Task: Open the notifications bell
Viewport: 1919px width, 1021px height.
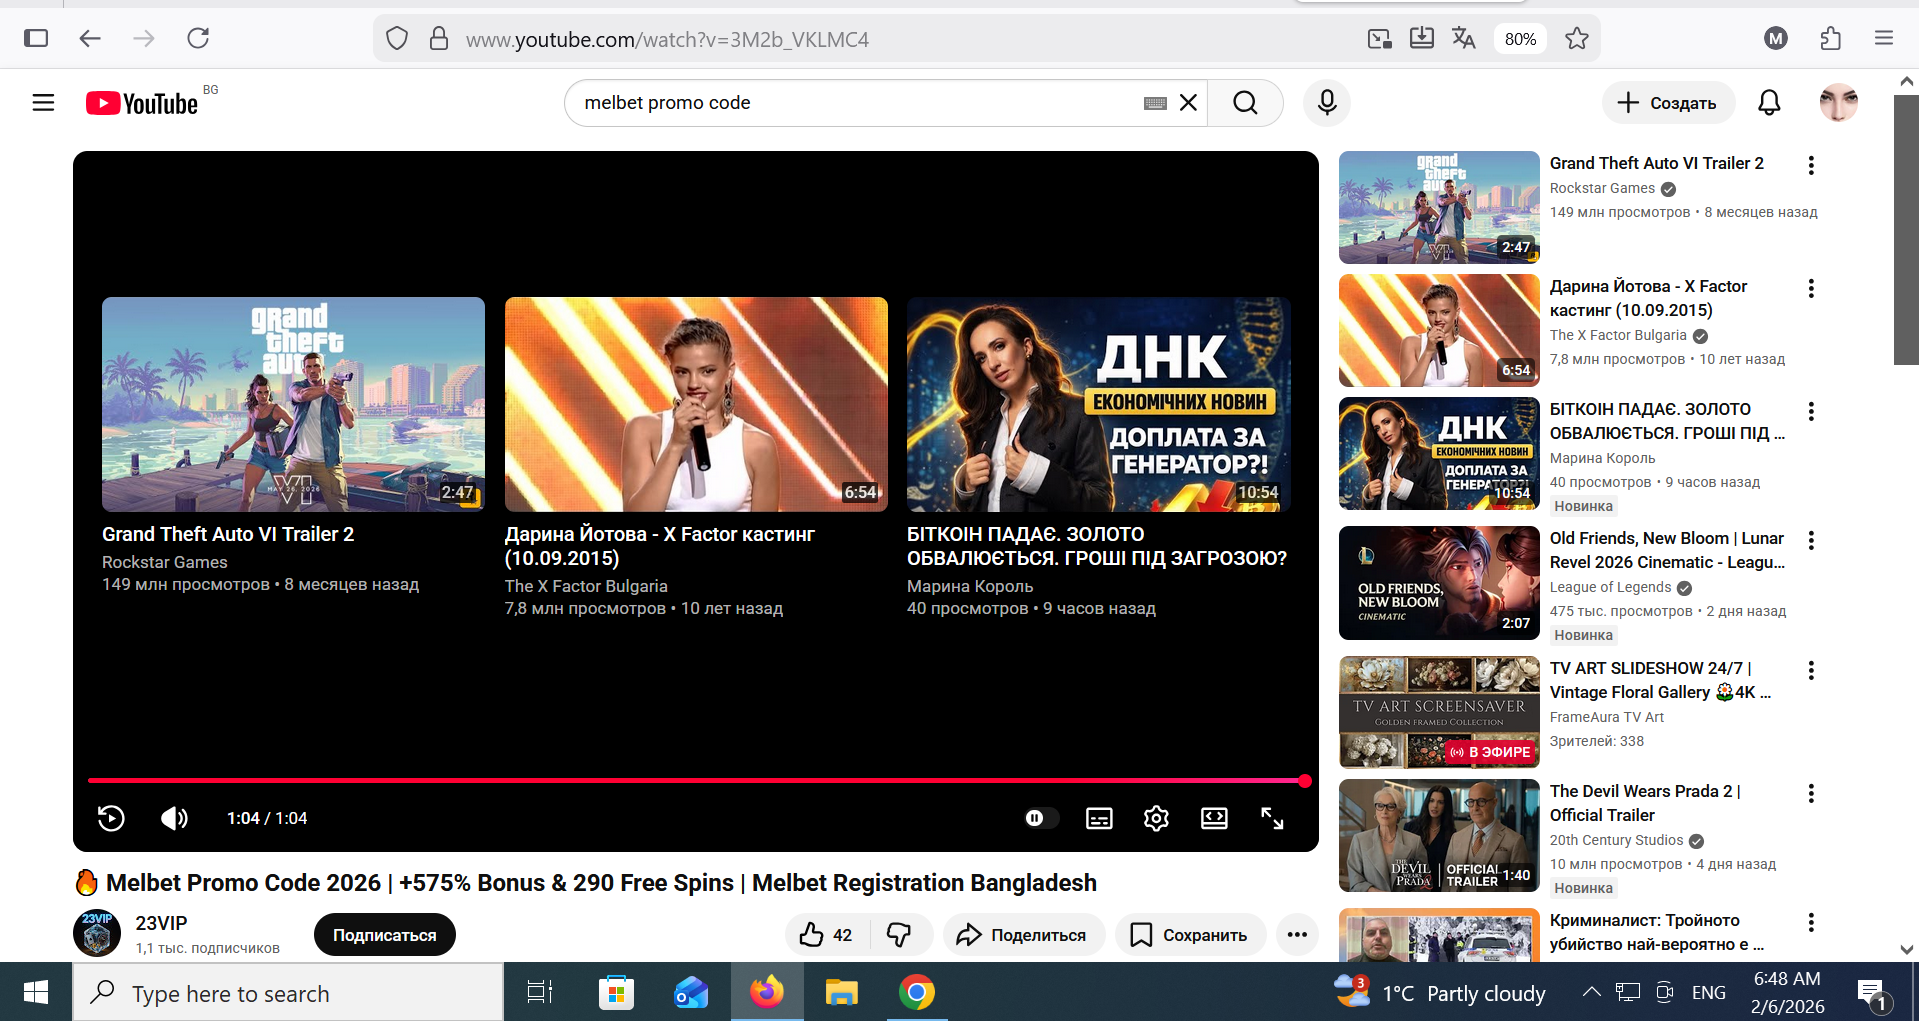Action: 1769,103
